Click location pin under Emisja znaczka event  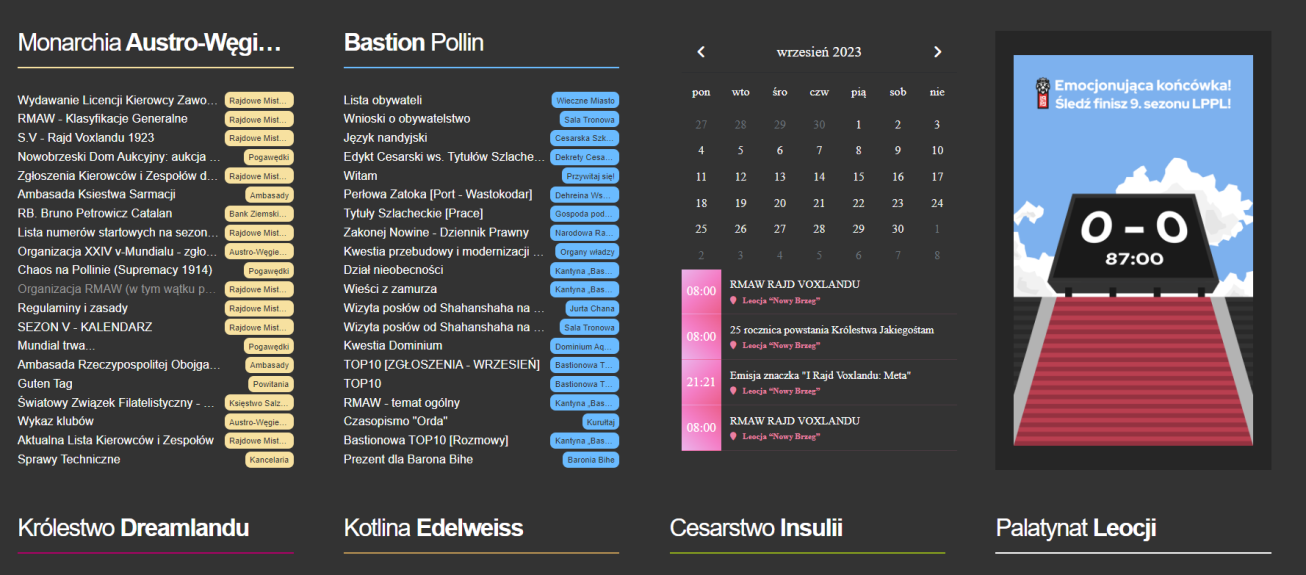pos(734,391)
